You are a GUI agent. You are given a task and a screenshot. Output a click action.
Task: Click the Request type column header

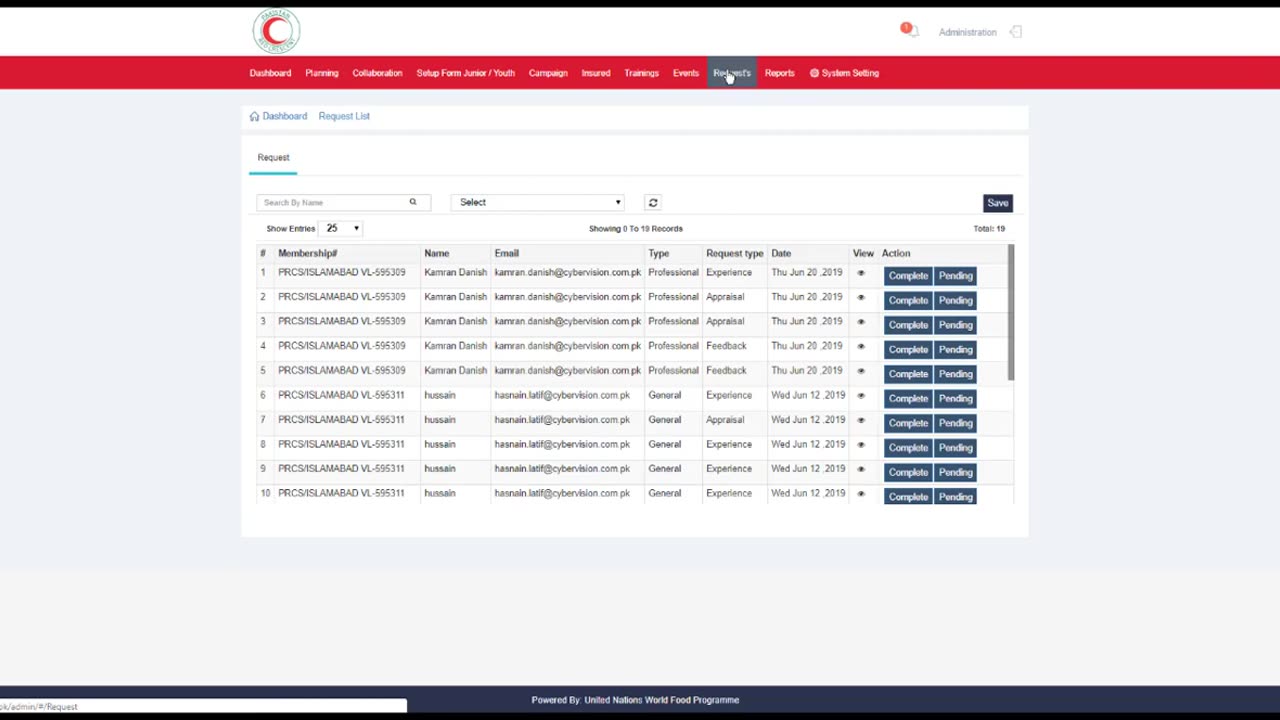734,253
